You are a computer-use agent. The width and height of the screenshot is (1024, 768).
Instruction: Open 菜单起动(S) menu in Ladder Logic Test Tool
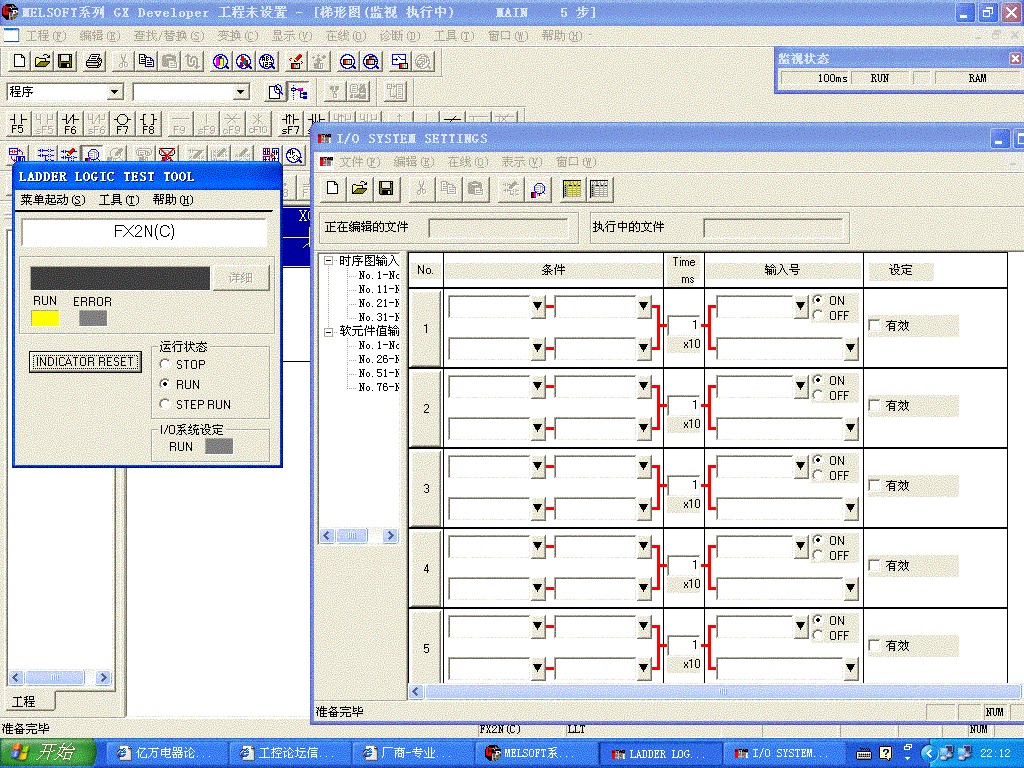(x=53, y=200)
